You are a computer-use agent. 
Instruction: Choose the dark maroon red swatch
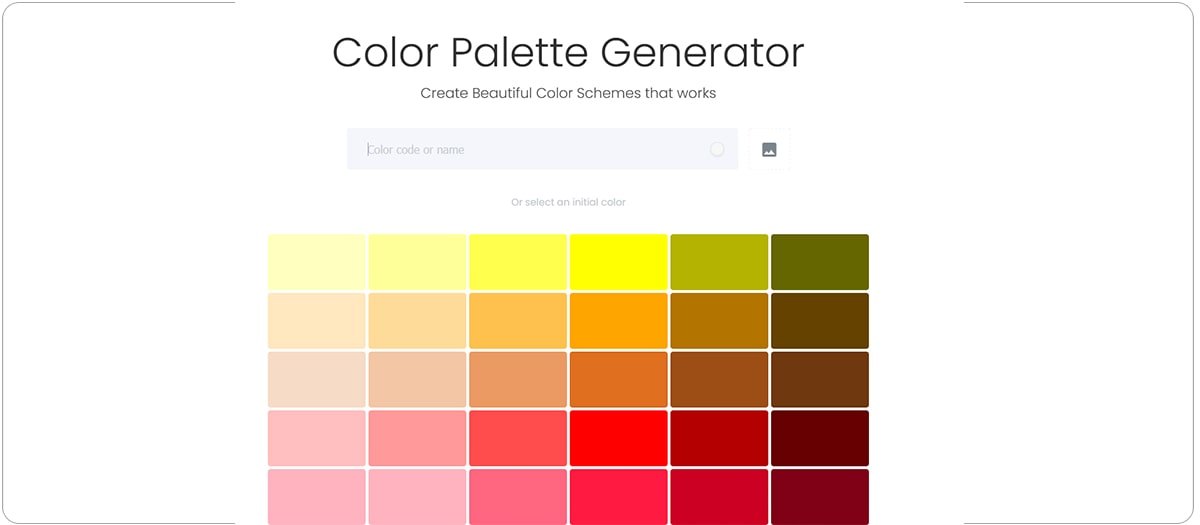[819, 438]
